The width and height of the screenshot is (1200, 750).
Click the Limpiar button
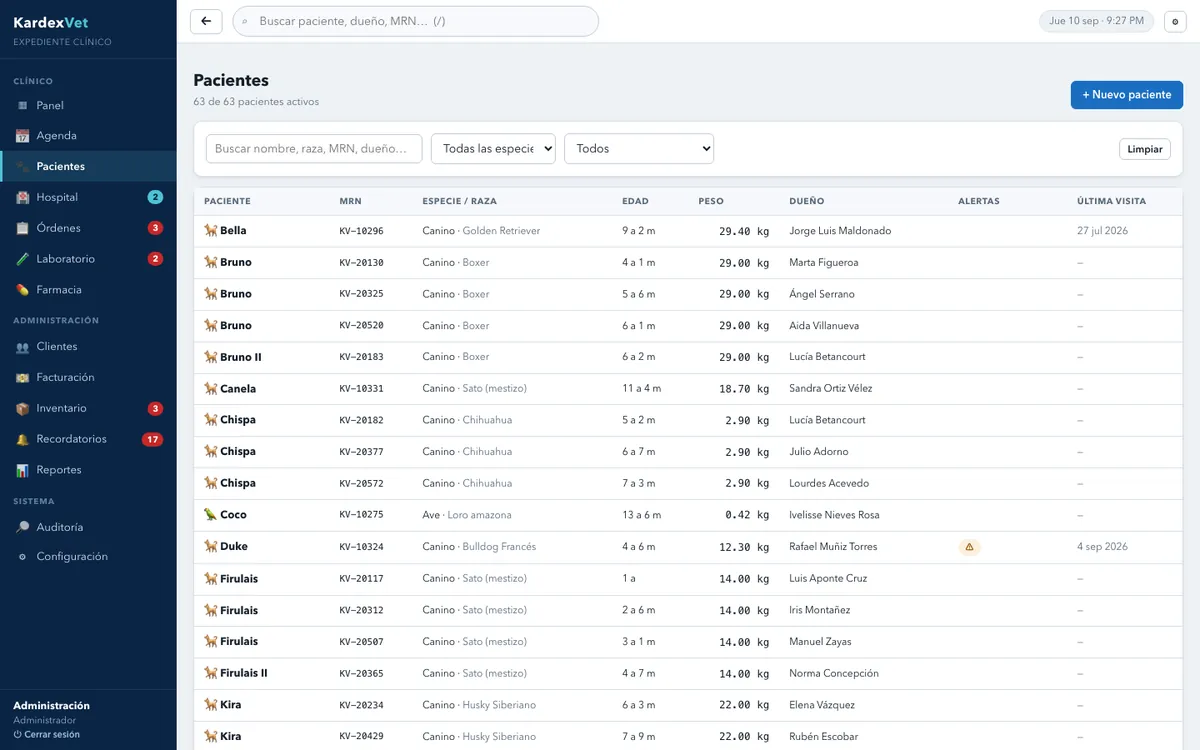pyautogui.click(x=1145, y=149)
